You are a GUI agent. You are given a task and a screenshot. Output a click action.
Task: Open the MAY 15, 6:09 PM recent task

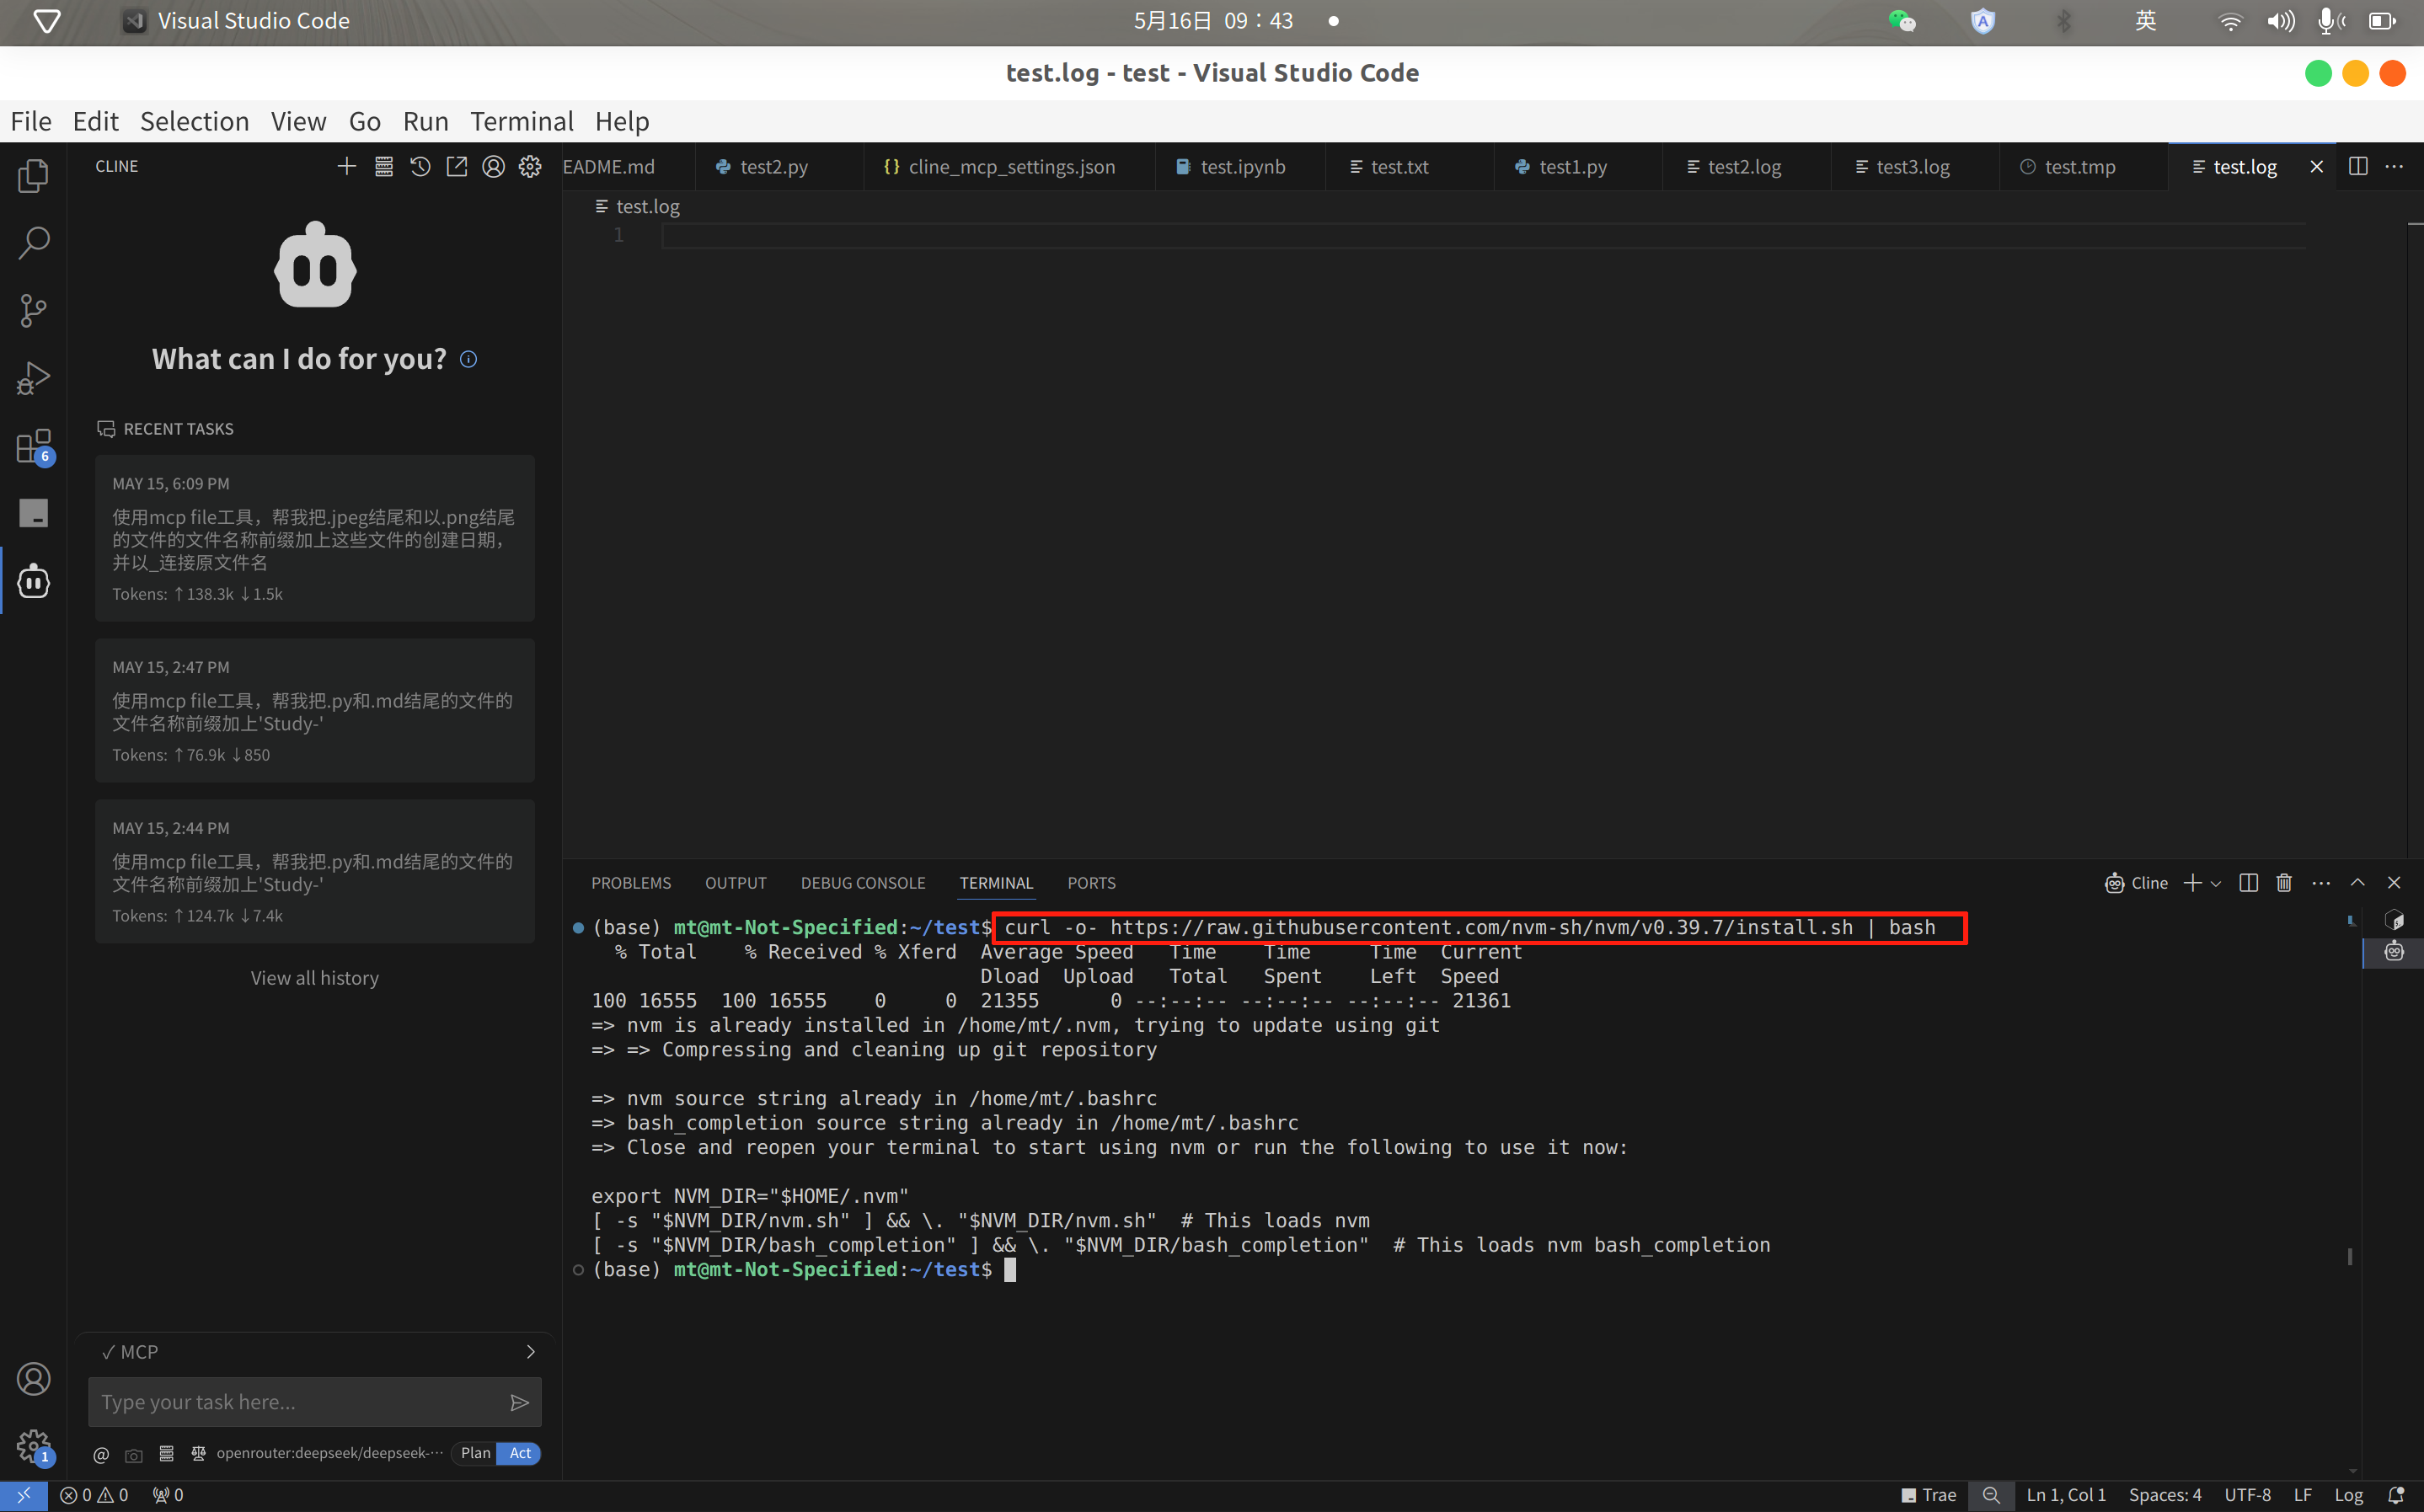point(314,538)
